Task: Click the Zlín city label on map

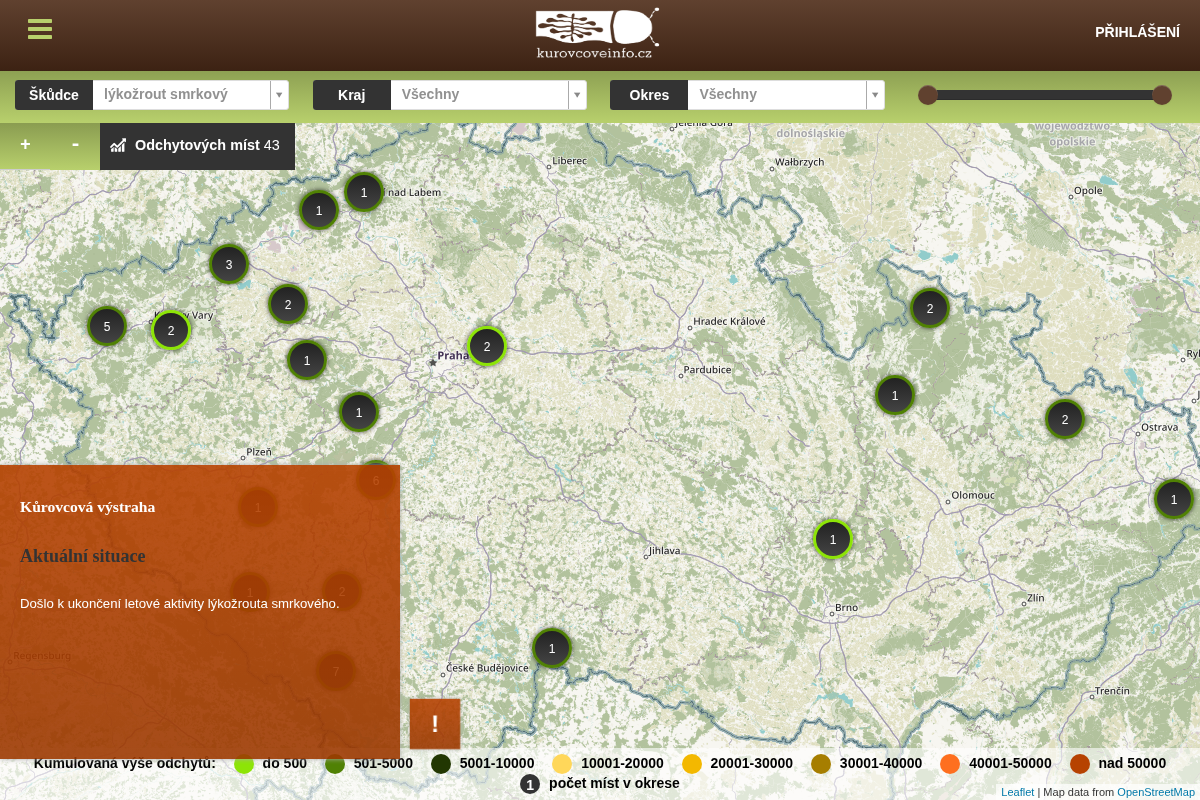Action: point(1035,598)
